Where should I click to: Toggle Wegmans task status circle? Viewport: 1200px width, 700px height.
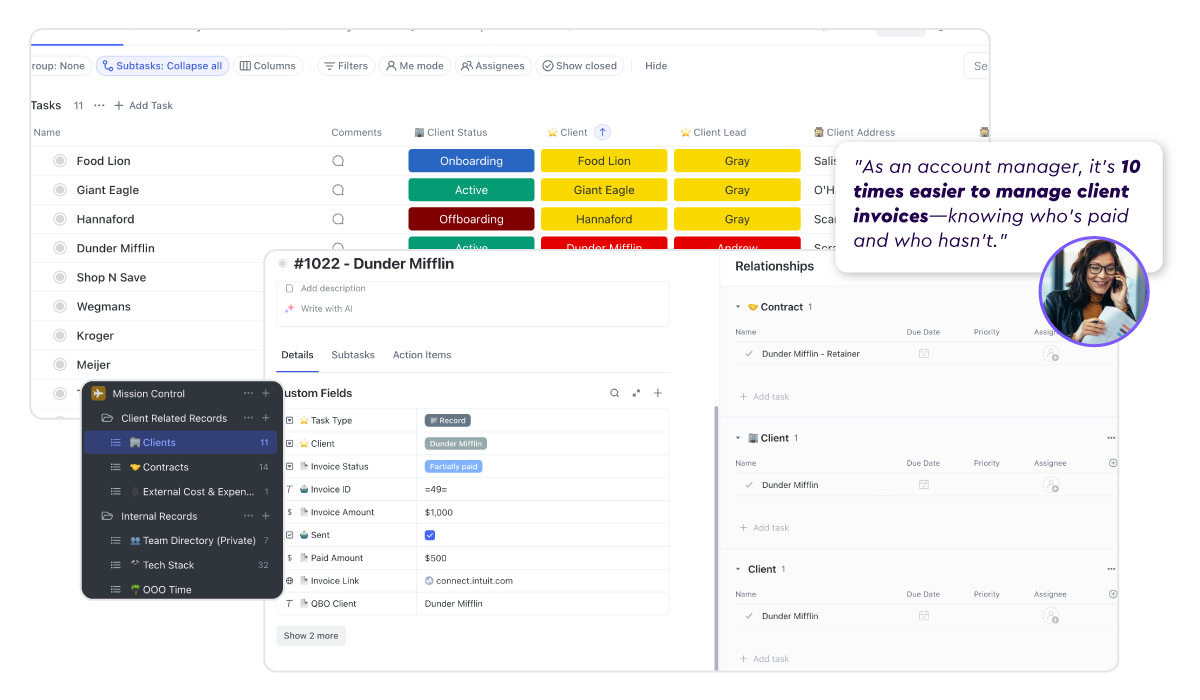tap(60, 306)
